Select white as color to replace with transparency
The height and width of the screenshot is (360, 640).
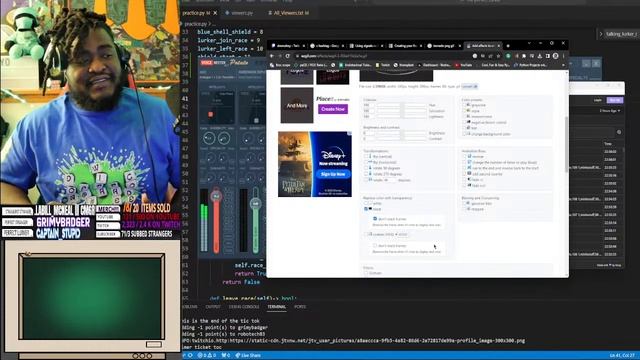[x=366, y=203]
